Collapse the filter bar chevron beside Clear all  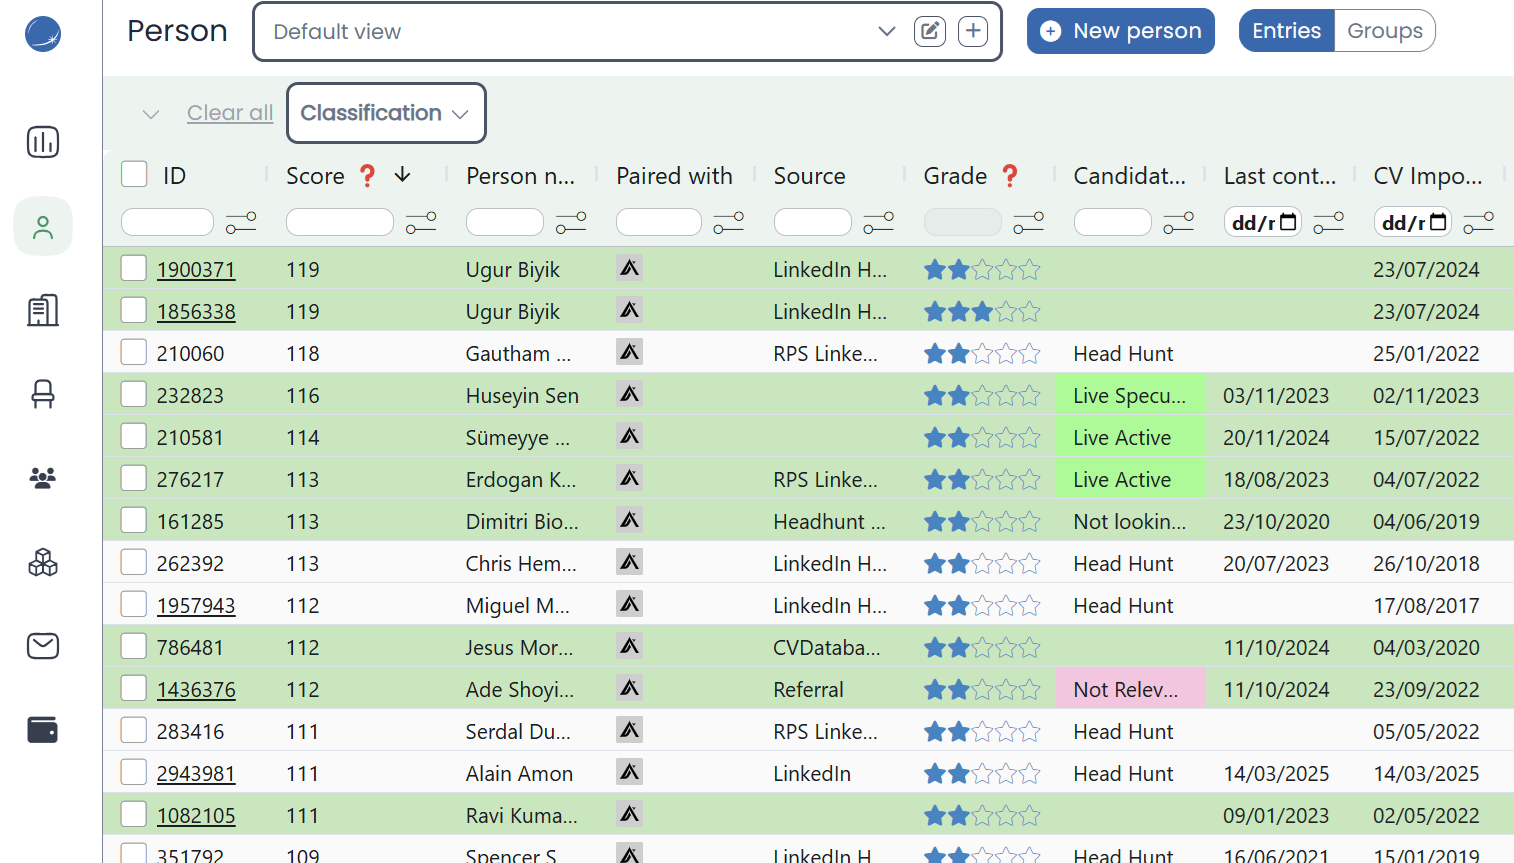point(151,114)
